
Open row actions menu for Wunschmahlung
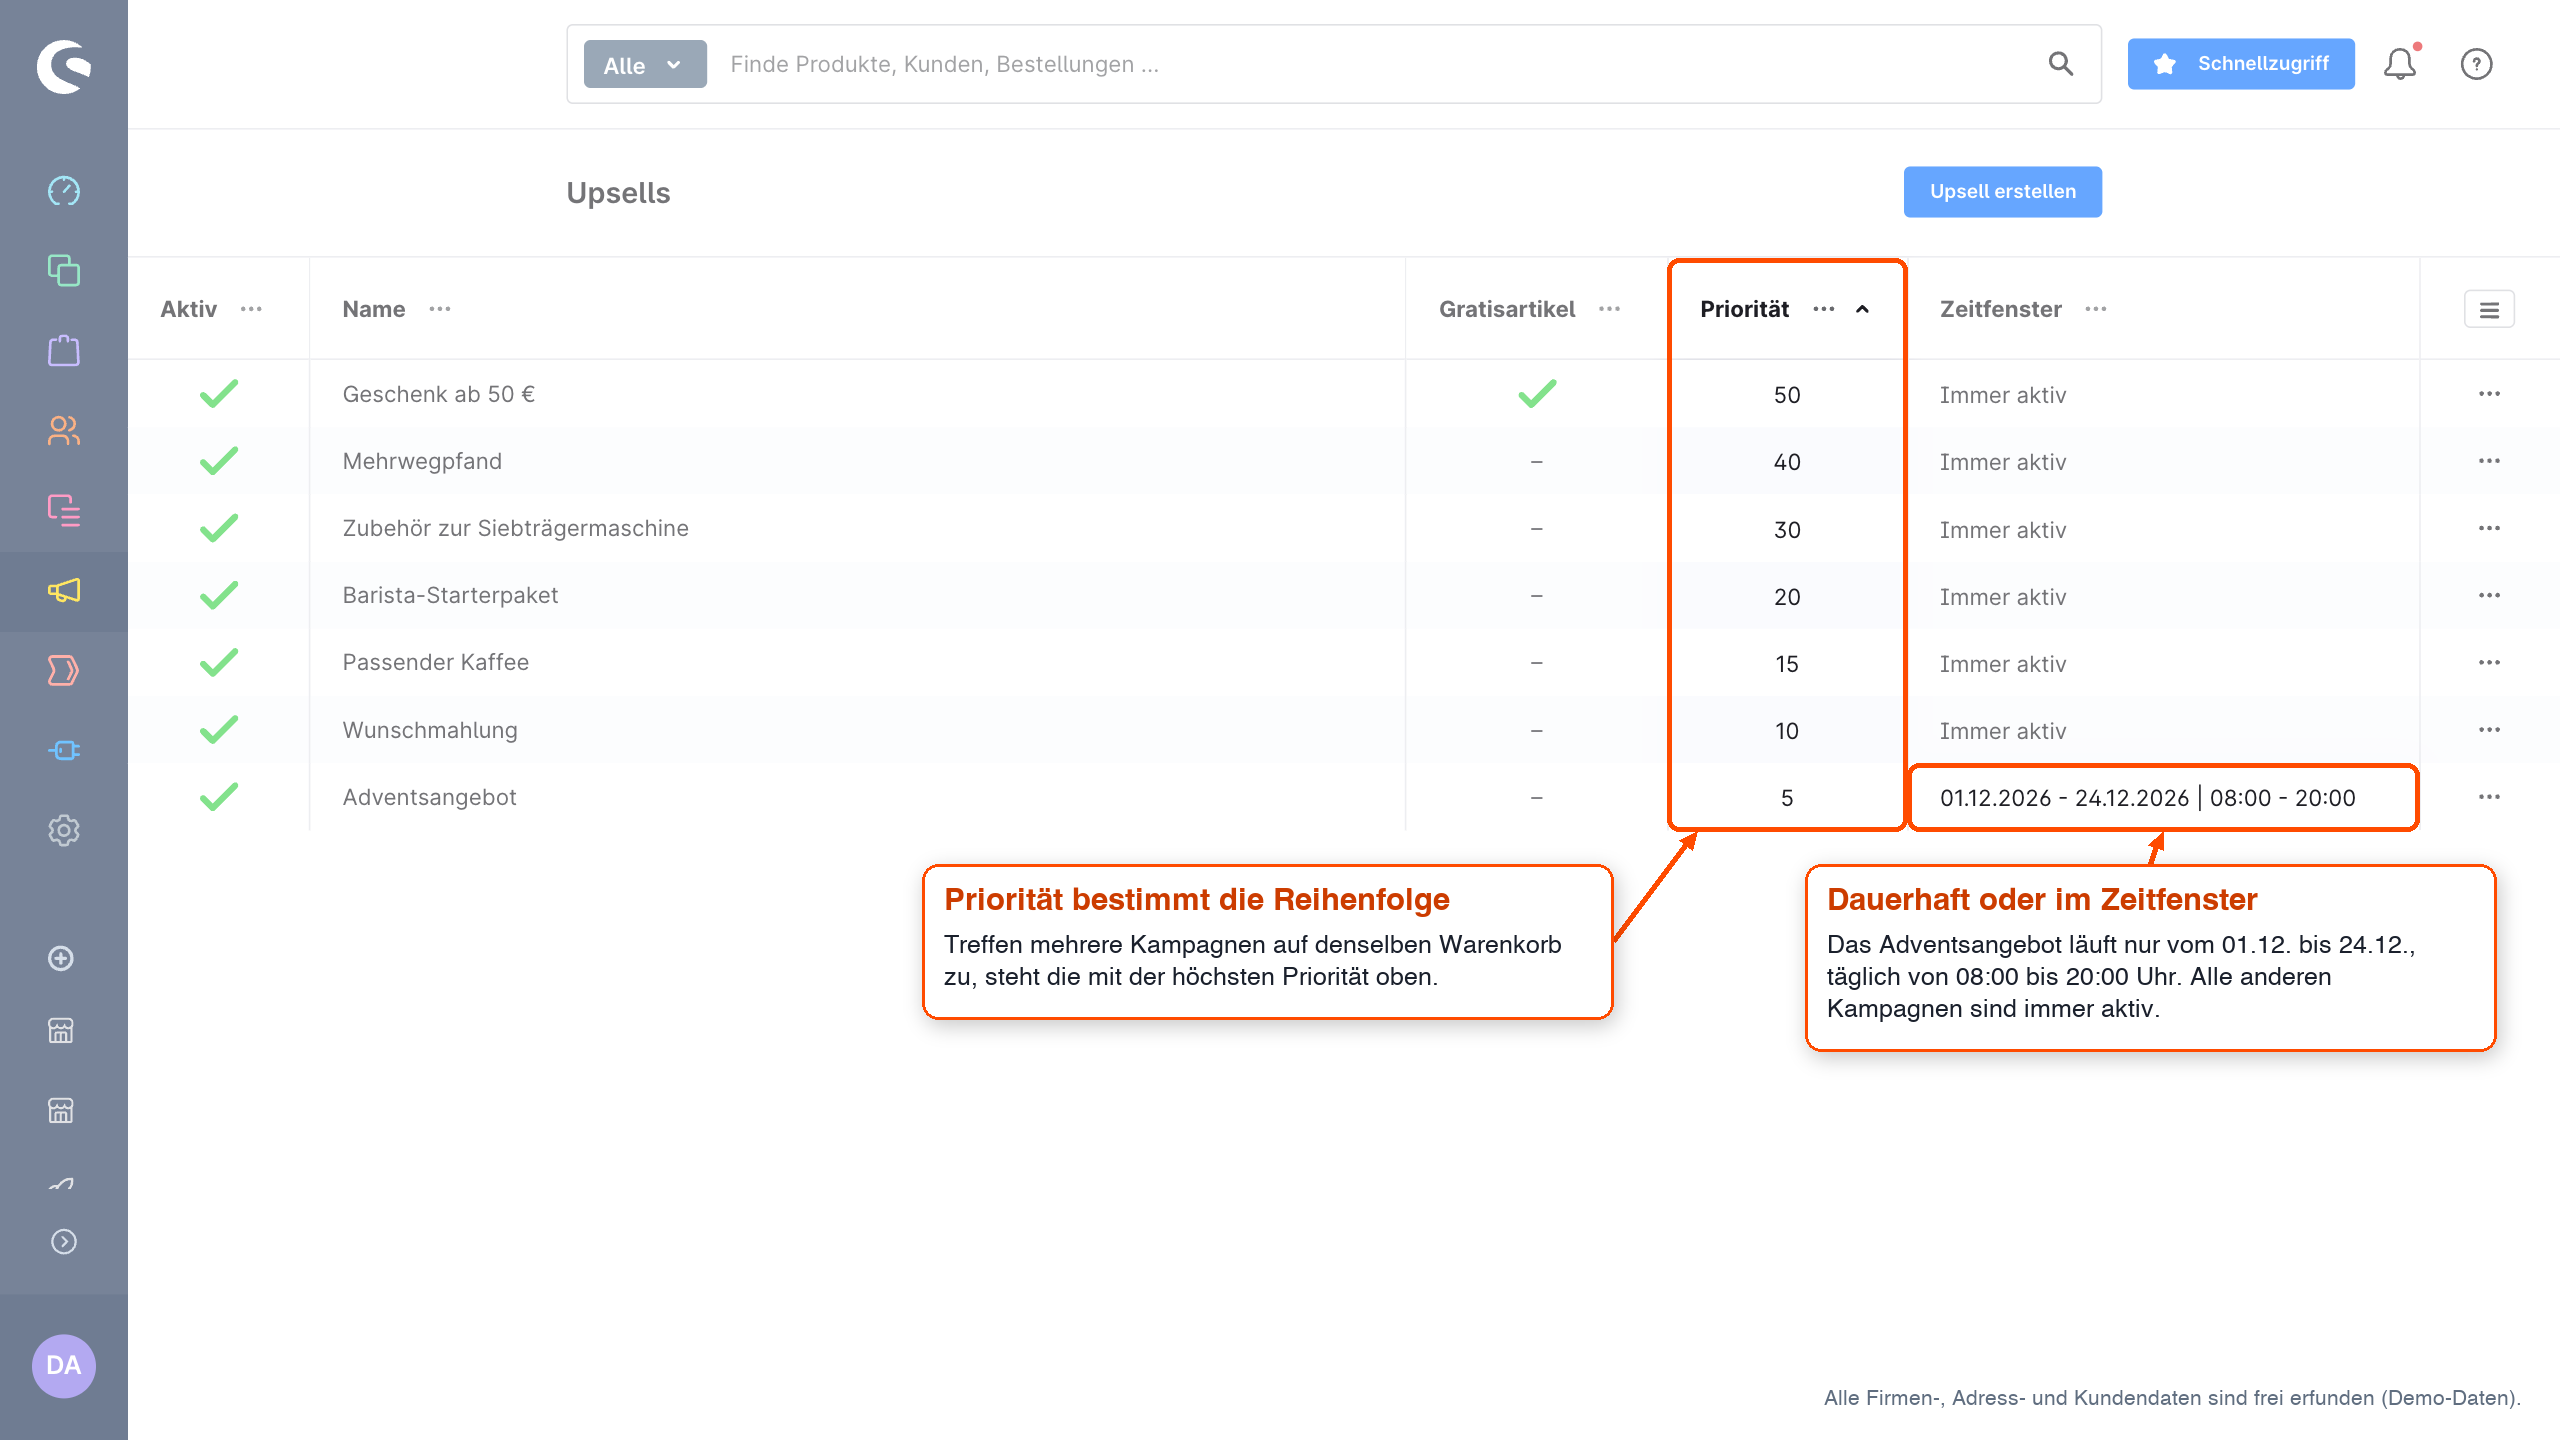click(x=2489, y=730)
